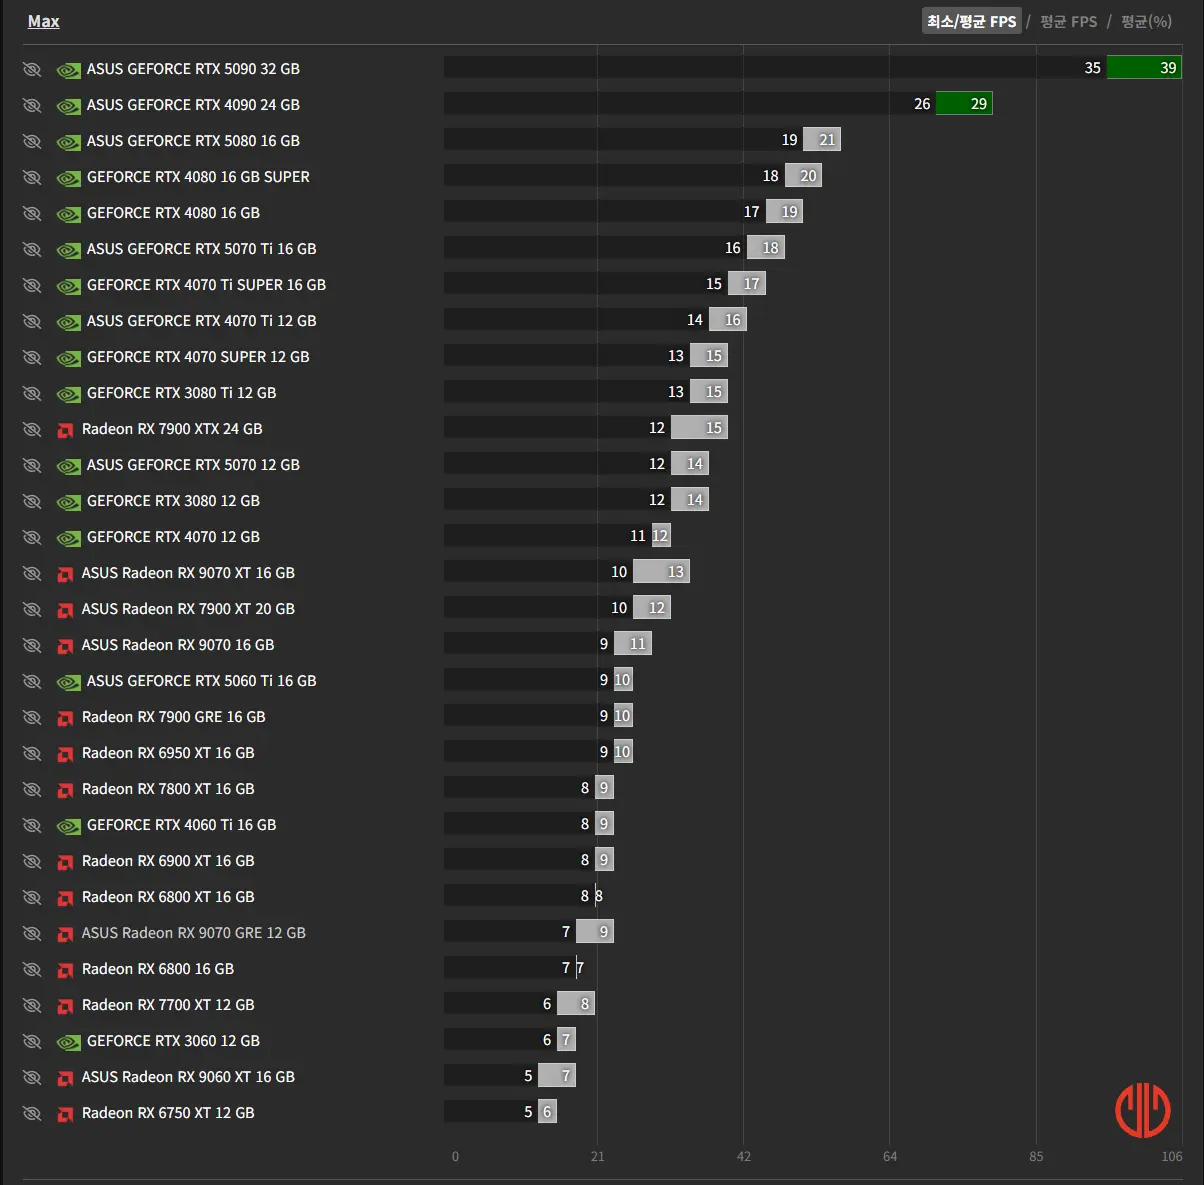
Task: Select the 최소/평균 FPS tab
Action: coord(971,21)
